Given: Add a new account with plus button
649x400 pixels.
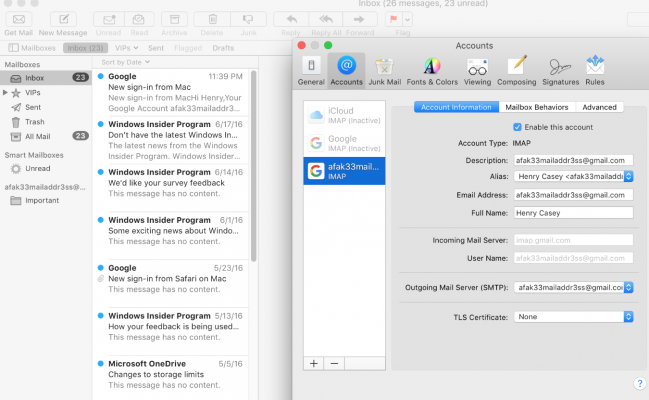Looking at the screenshot, I should pos(314,364).
